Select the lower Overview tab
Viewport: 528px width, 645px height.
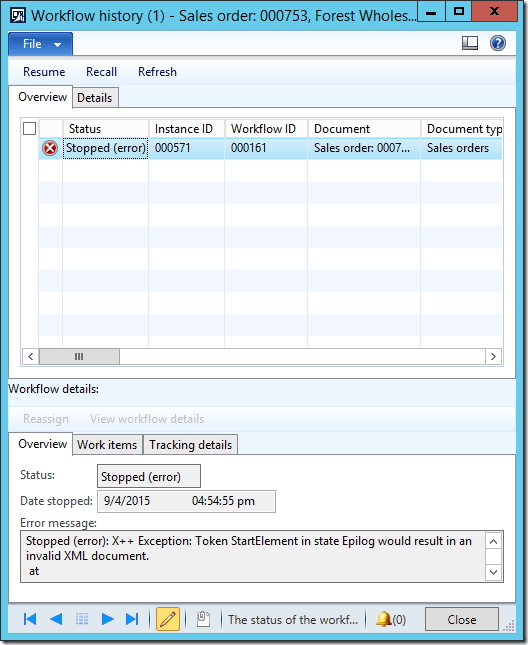pyautogui.click(x=42, y=444)
